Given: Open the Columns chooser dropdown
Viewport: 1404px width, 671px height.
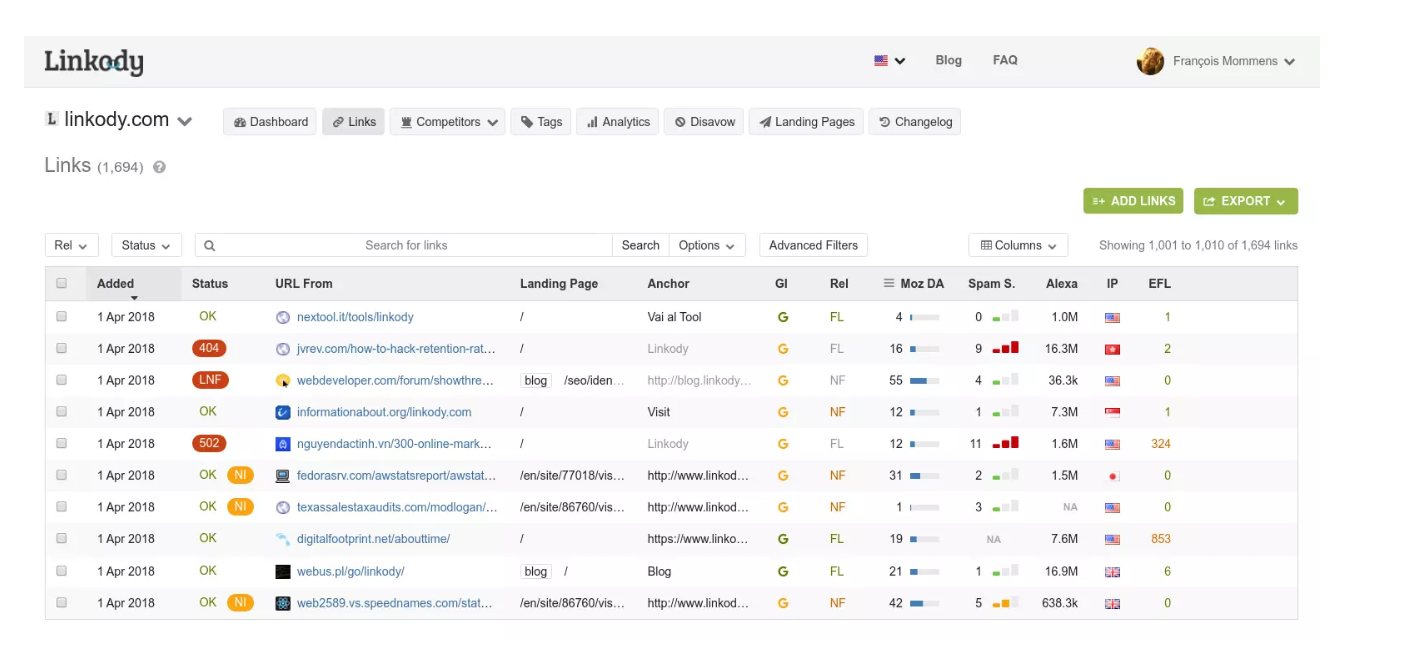Looking at the screenshot, I should 1018,245.
